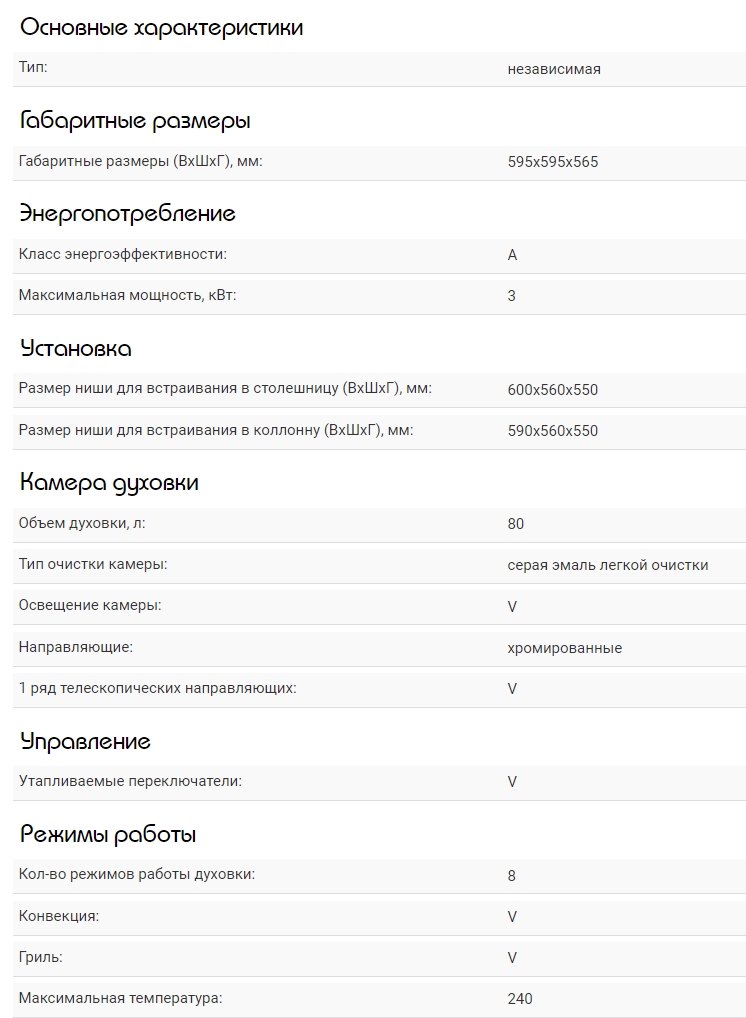Screen dimensions: 746x1018
Task: Select the maximum power value "3"
Action: 512,296
